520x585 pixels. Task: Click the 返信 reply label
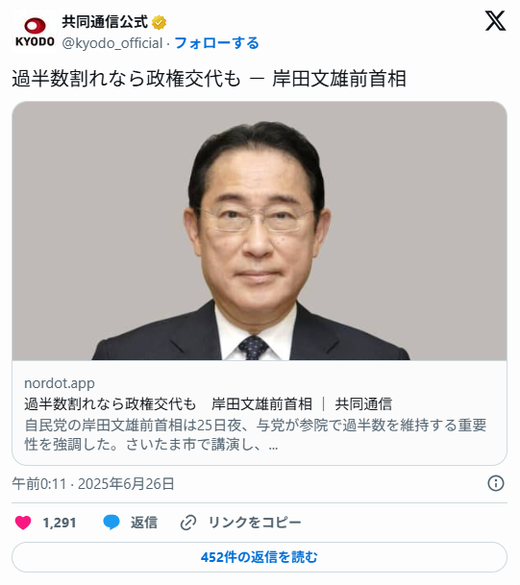point(144,522)
